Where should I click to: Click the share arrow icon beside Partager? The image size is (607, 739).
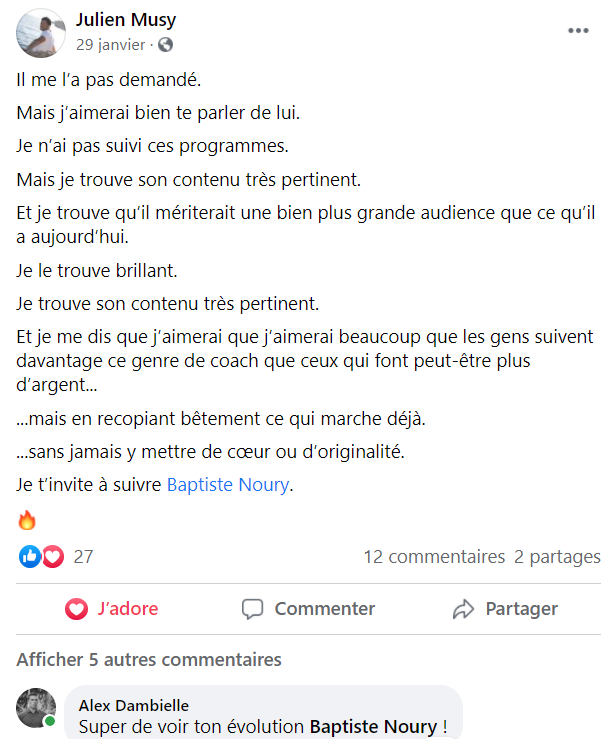pyautogui.click(x=463, y=608)
